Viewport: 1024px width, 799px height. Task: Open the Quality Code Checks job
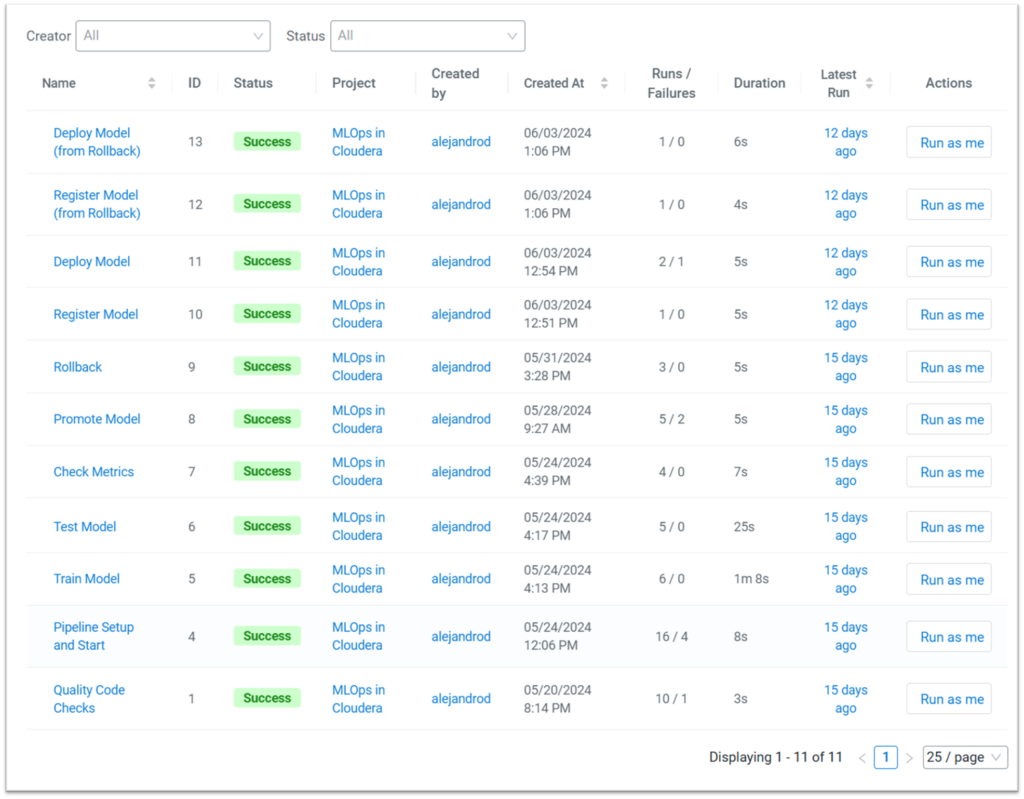point(89,699)
